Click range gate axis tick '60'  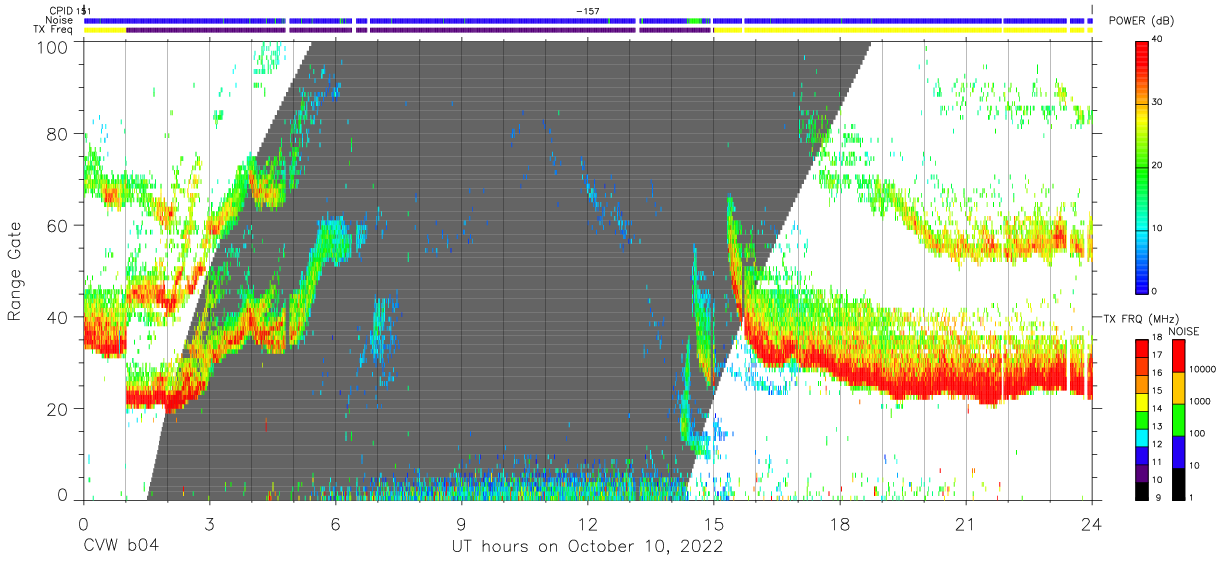click(59, 225)
